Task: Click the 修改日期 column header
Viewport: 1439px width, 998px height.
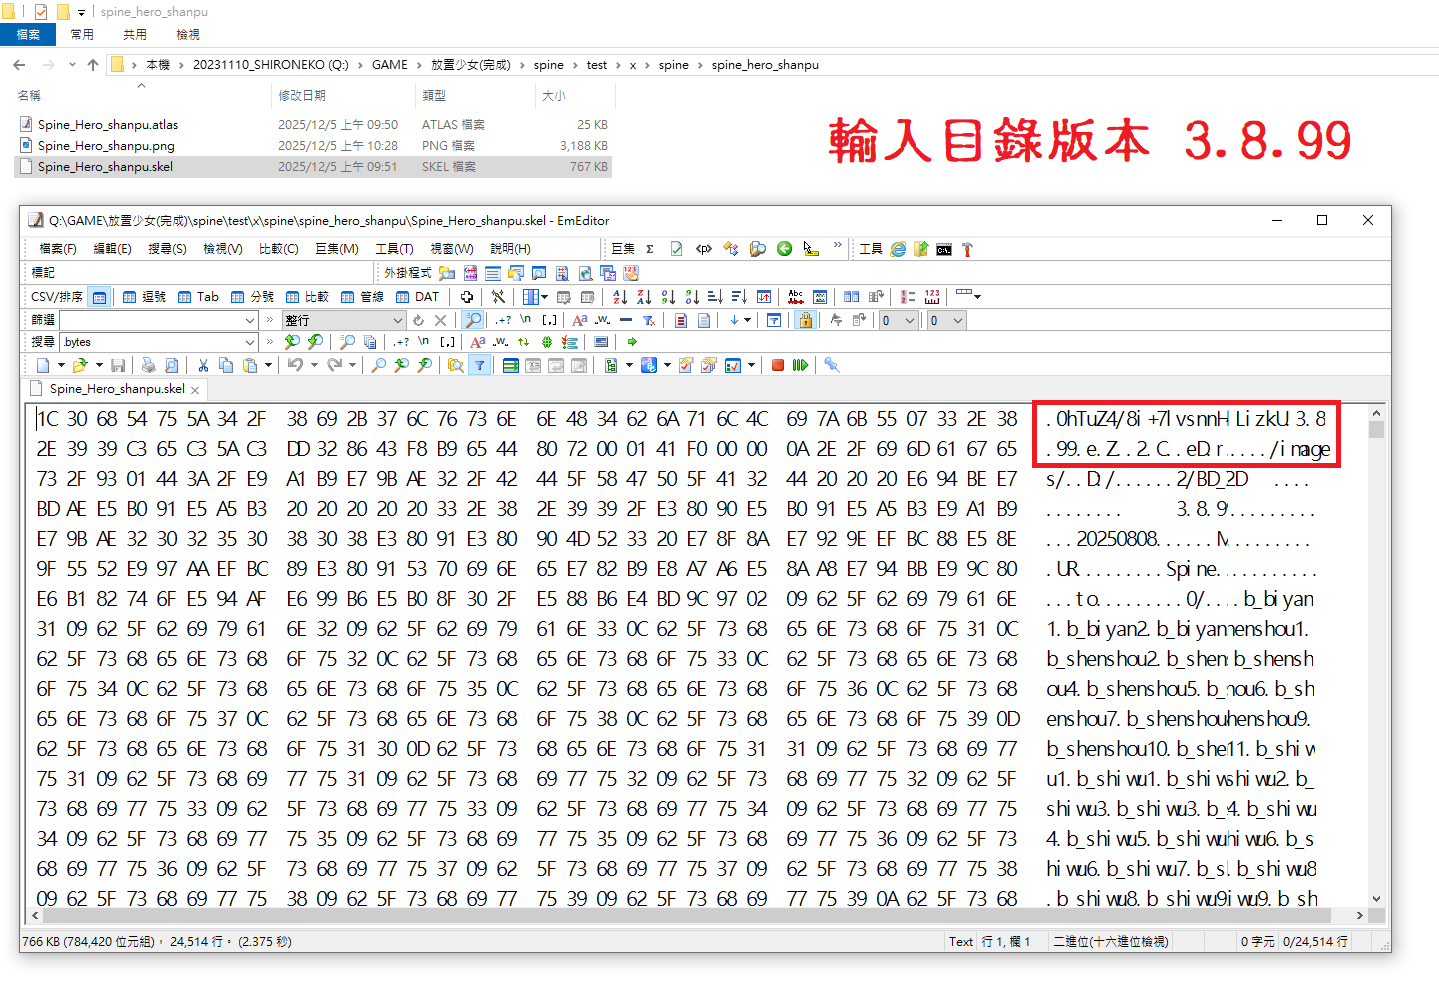Action: pos(302,96)
